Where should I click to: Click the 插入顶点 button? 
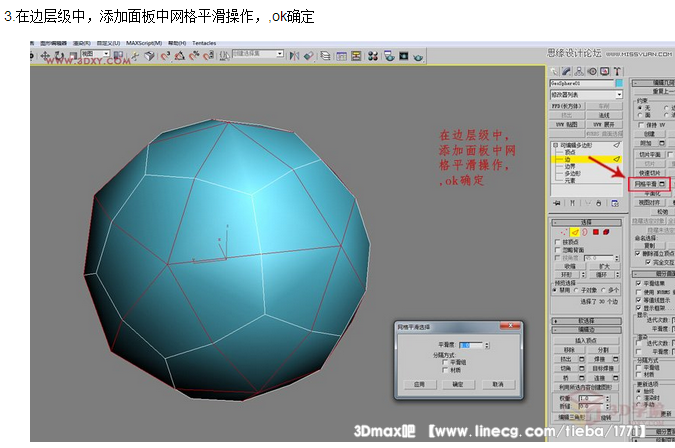[x=586, y=341]
